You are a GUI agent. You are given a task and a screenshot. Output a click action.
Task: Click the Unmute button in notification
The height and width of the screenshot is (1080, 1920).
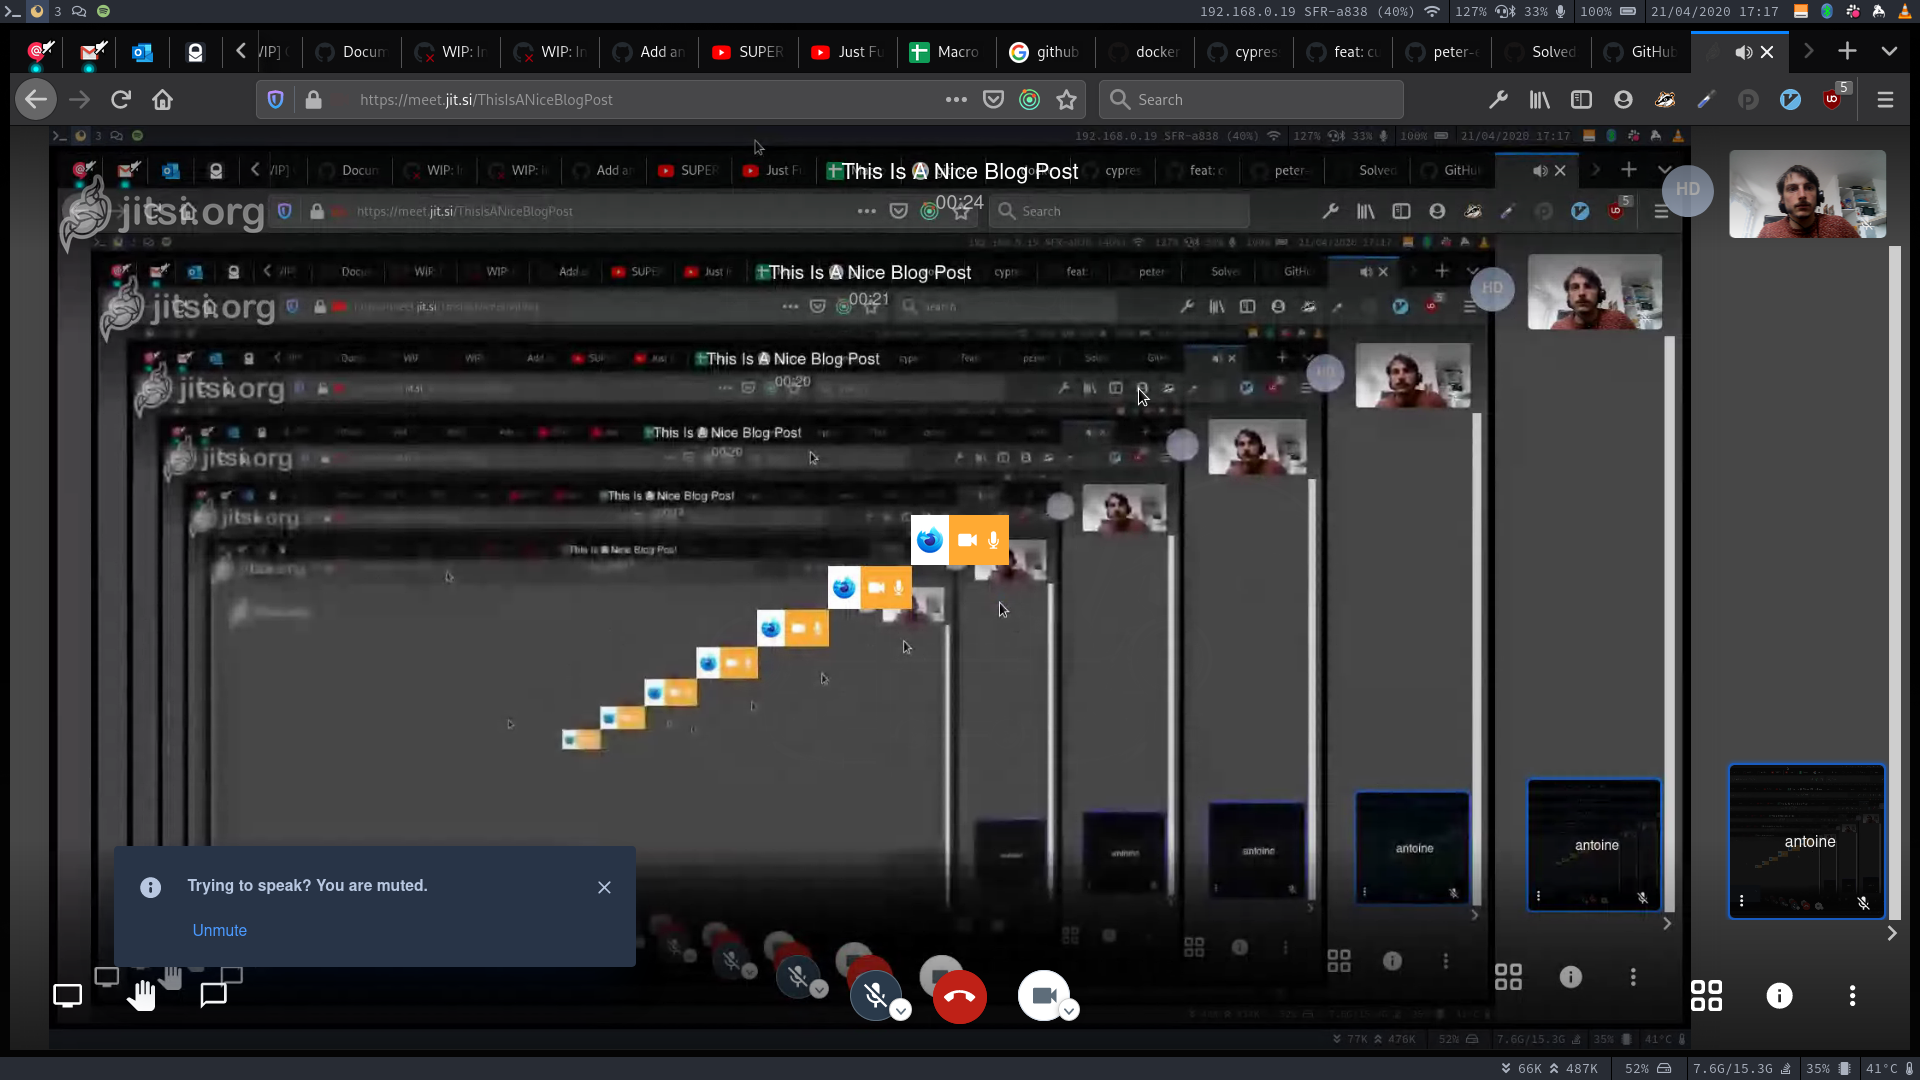pos(219,930)
